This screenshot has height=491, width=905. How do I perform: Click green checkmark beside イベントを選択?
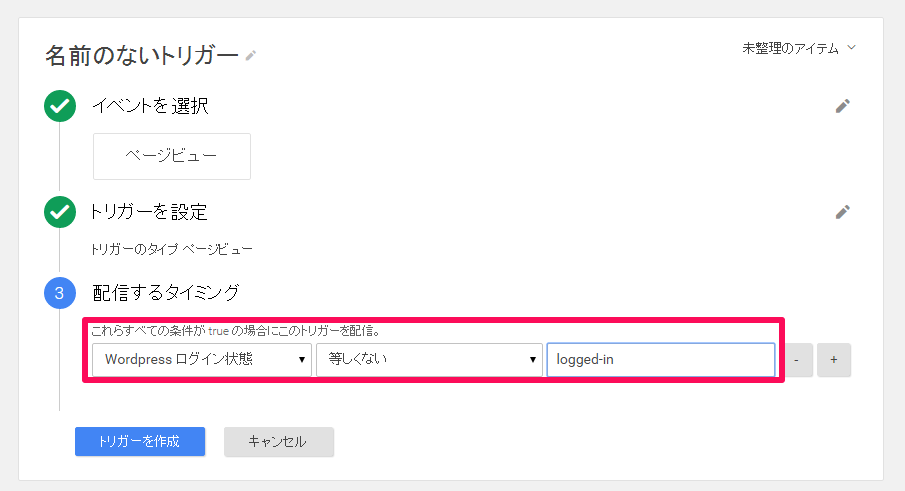pos(60,106)
